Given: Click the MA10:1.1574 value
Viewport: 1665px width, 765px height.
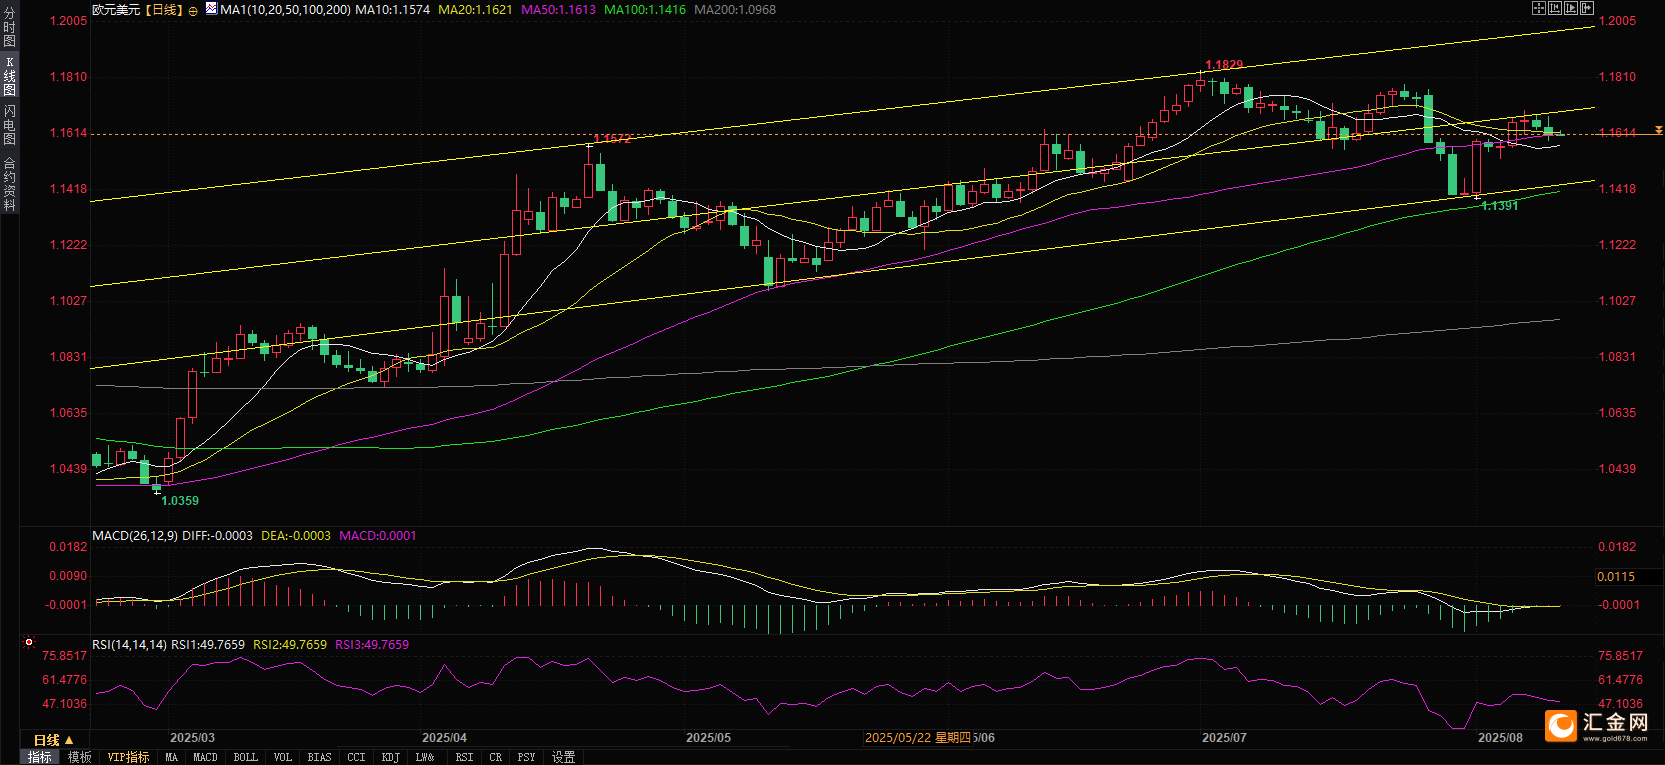Looking at the screenshot, I should (x=393, y=10).
